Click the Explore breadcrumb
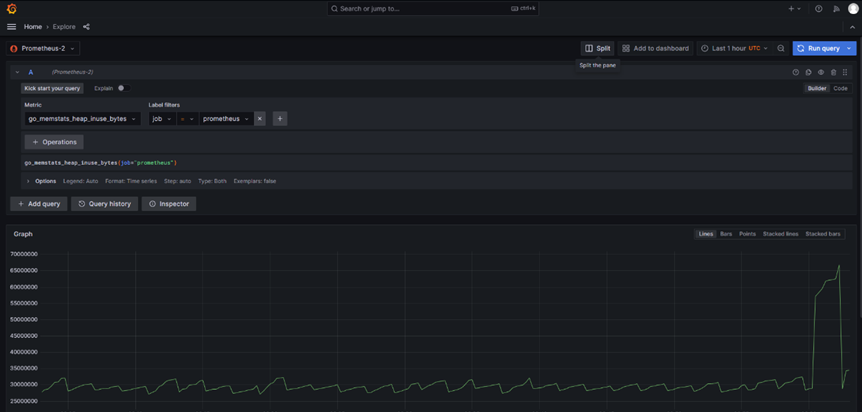Image resolution: width=862 pixels, height=412 pixels. tap(64, 26)
